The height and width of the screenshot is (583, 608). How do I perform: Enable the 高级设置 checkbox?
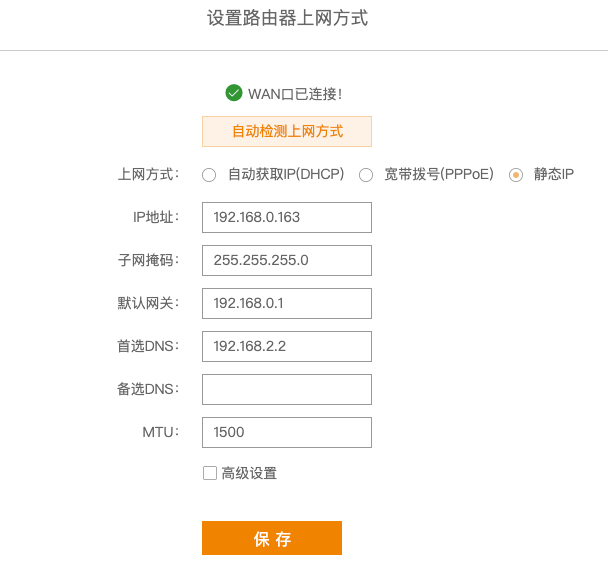pyautogui.click(x=210, y=473)
